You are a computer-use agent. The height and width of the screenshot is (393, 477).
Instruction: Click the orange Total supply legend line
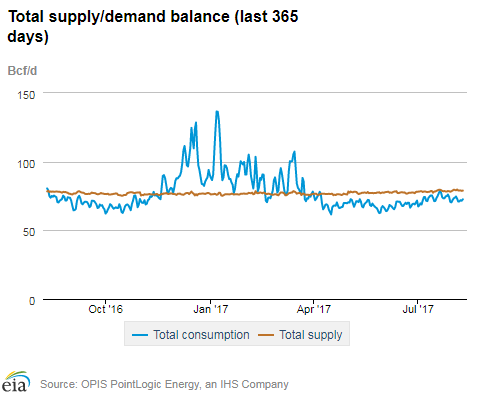click(x=266, y=335)
